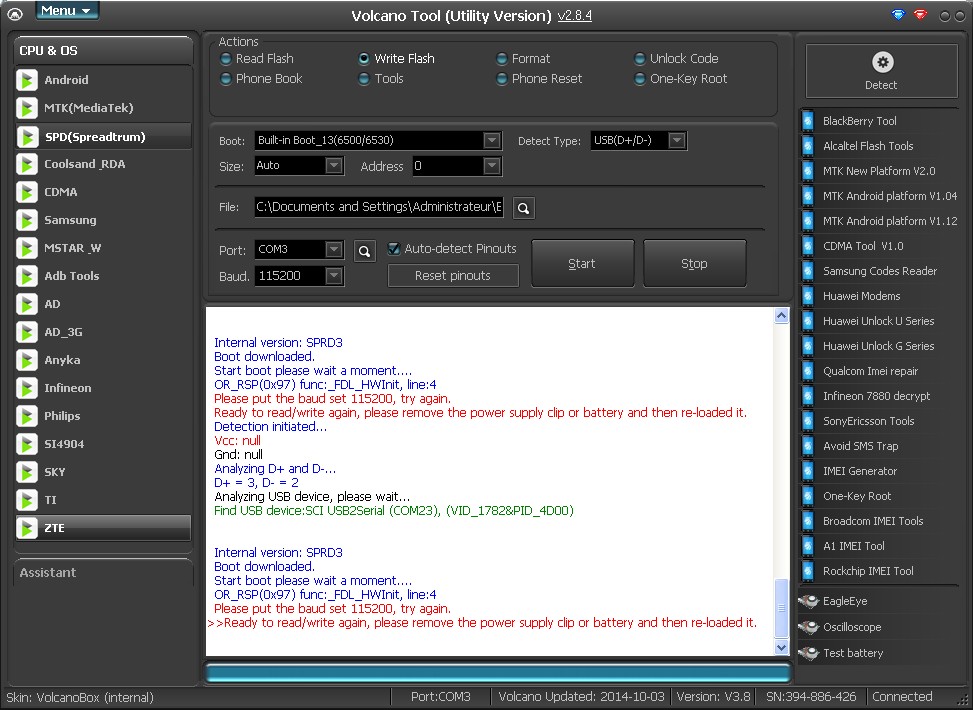Click the EagleEye icon

(808, 601)
